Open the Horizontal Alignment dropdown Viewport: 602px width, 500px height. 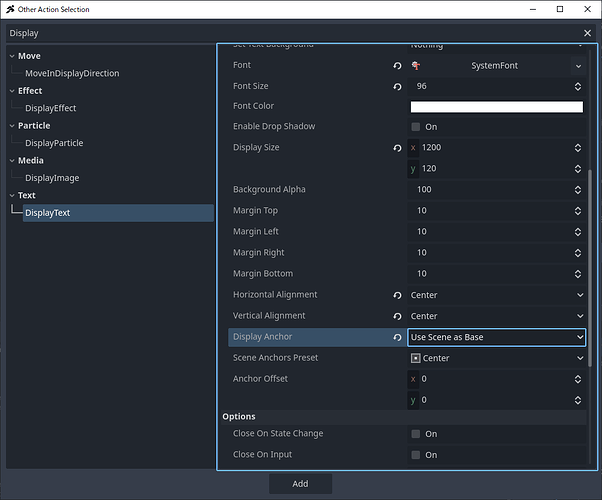click(x=496, y=295)
